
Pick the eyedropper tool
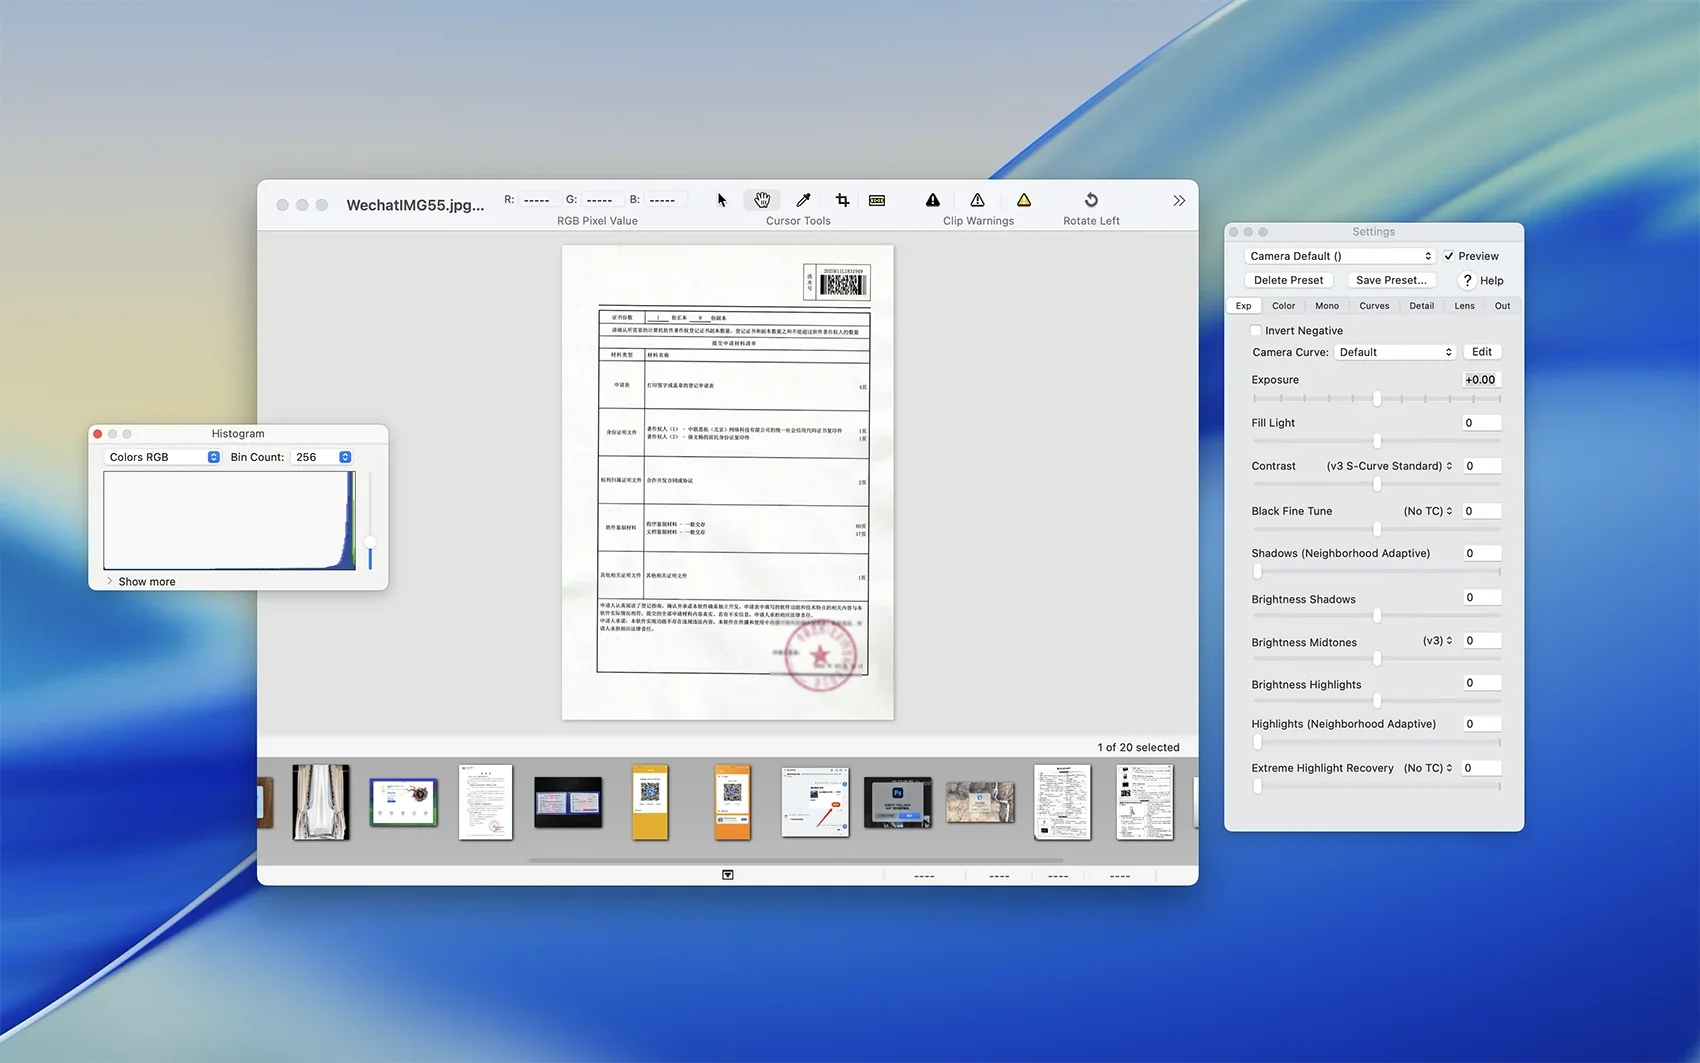tap(803, 200)
